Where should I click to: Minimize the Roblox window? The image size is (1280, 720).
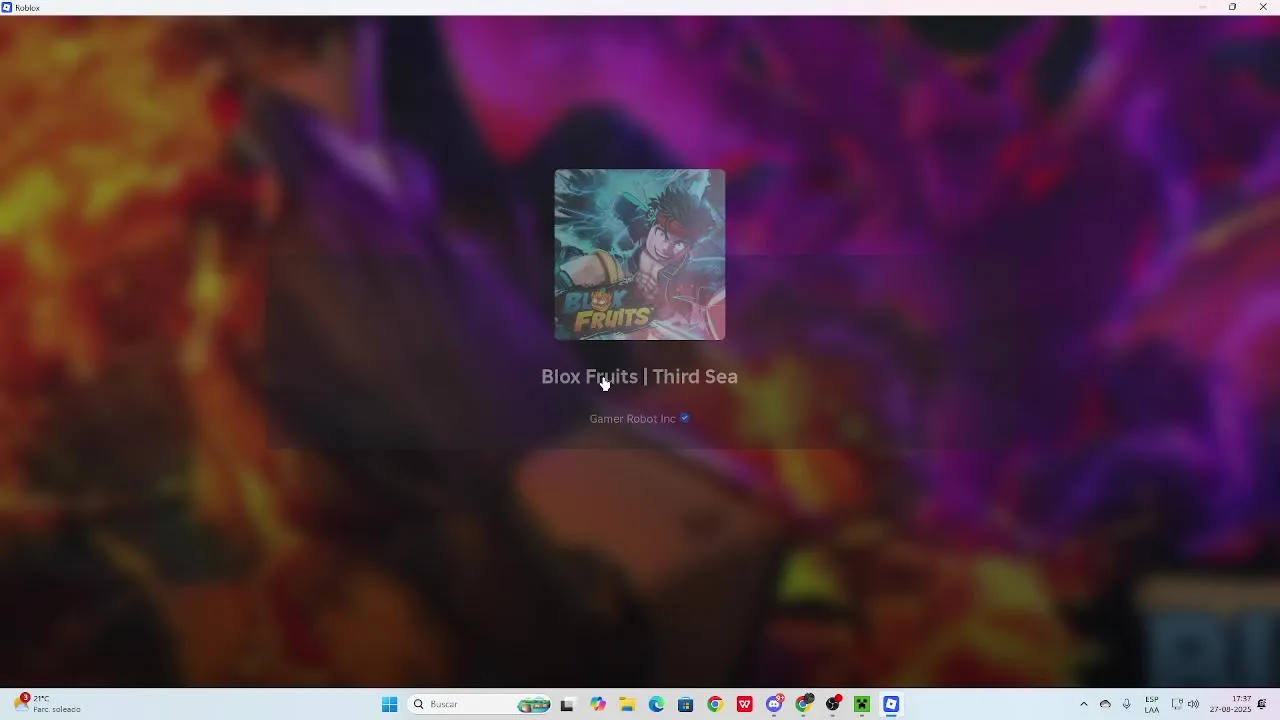click(x=1202, y=7)
